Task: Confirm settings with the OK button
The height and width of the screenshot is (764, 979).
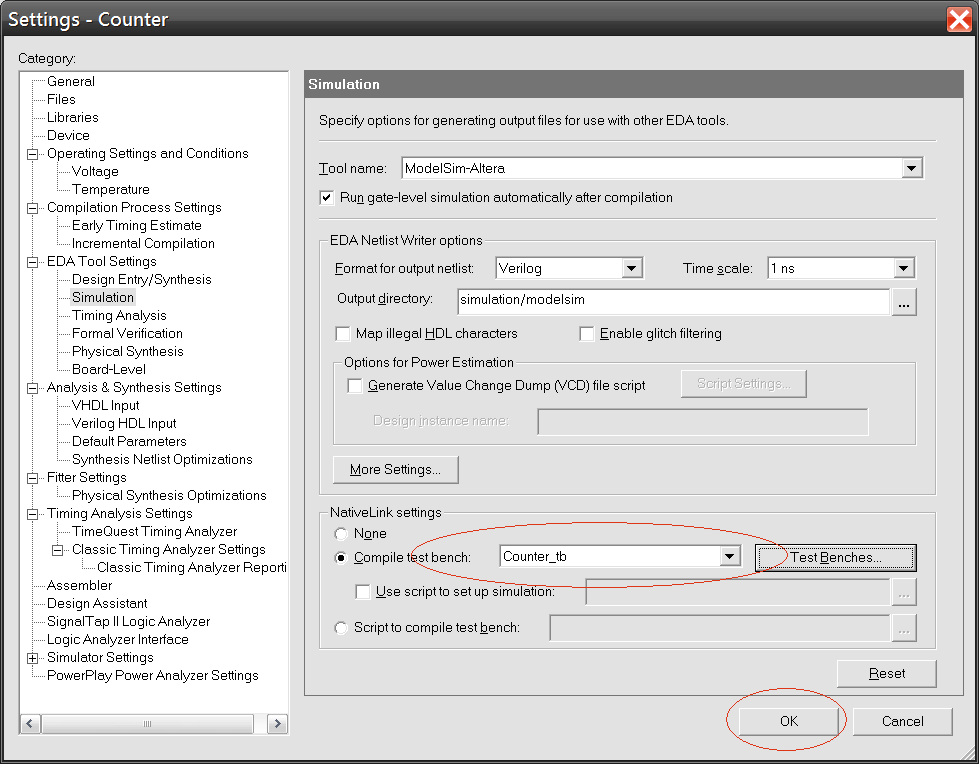Action: pos(789,722)
